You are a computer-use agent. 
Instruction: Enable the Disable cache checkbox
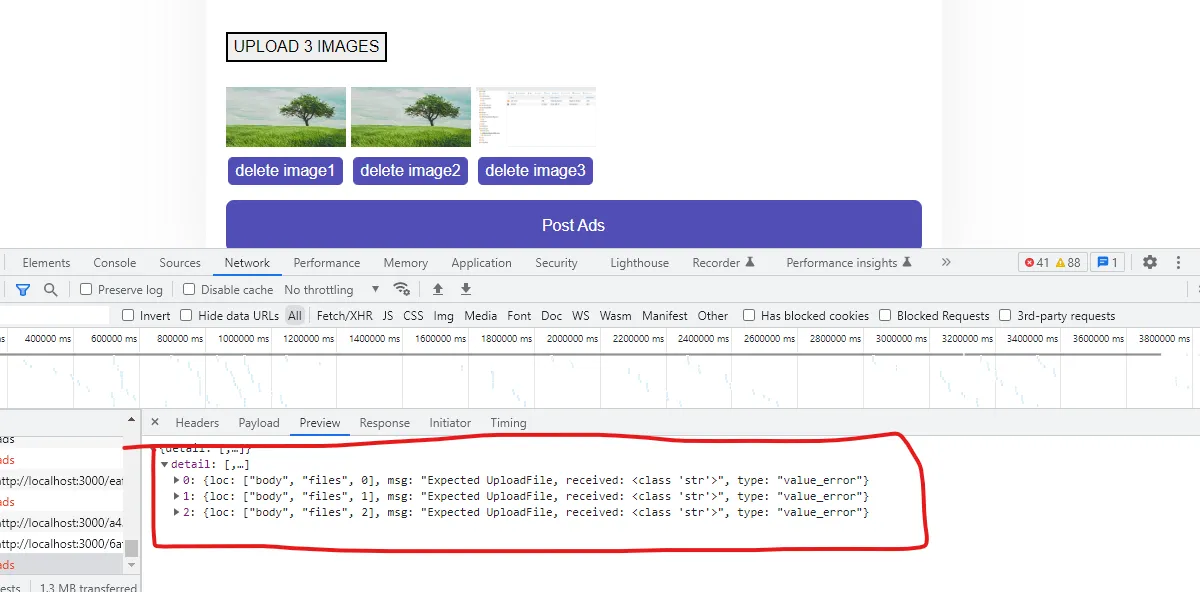click(188, 289)
